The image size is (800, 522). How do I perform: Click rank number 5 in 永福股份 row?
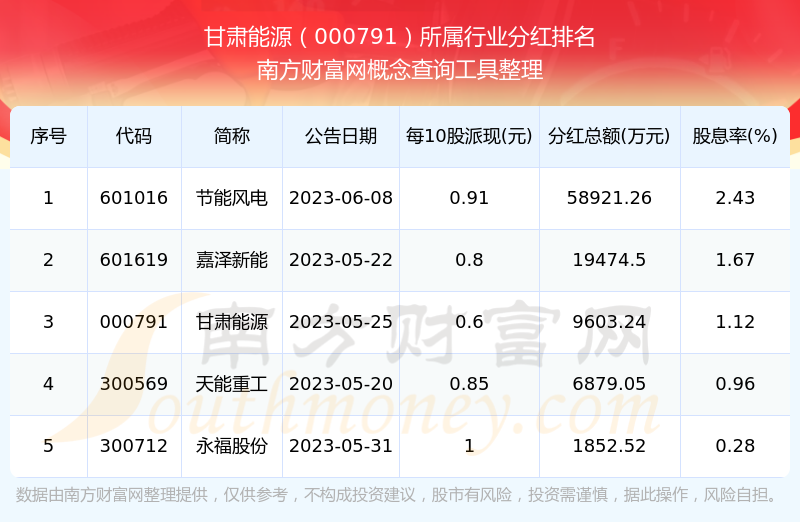point(48,446)
